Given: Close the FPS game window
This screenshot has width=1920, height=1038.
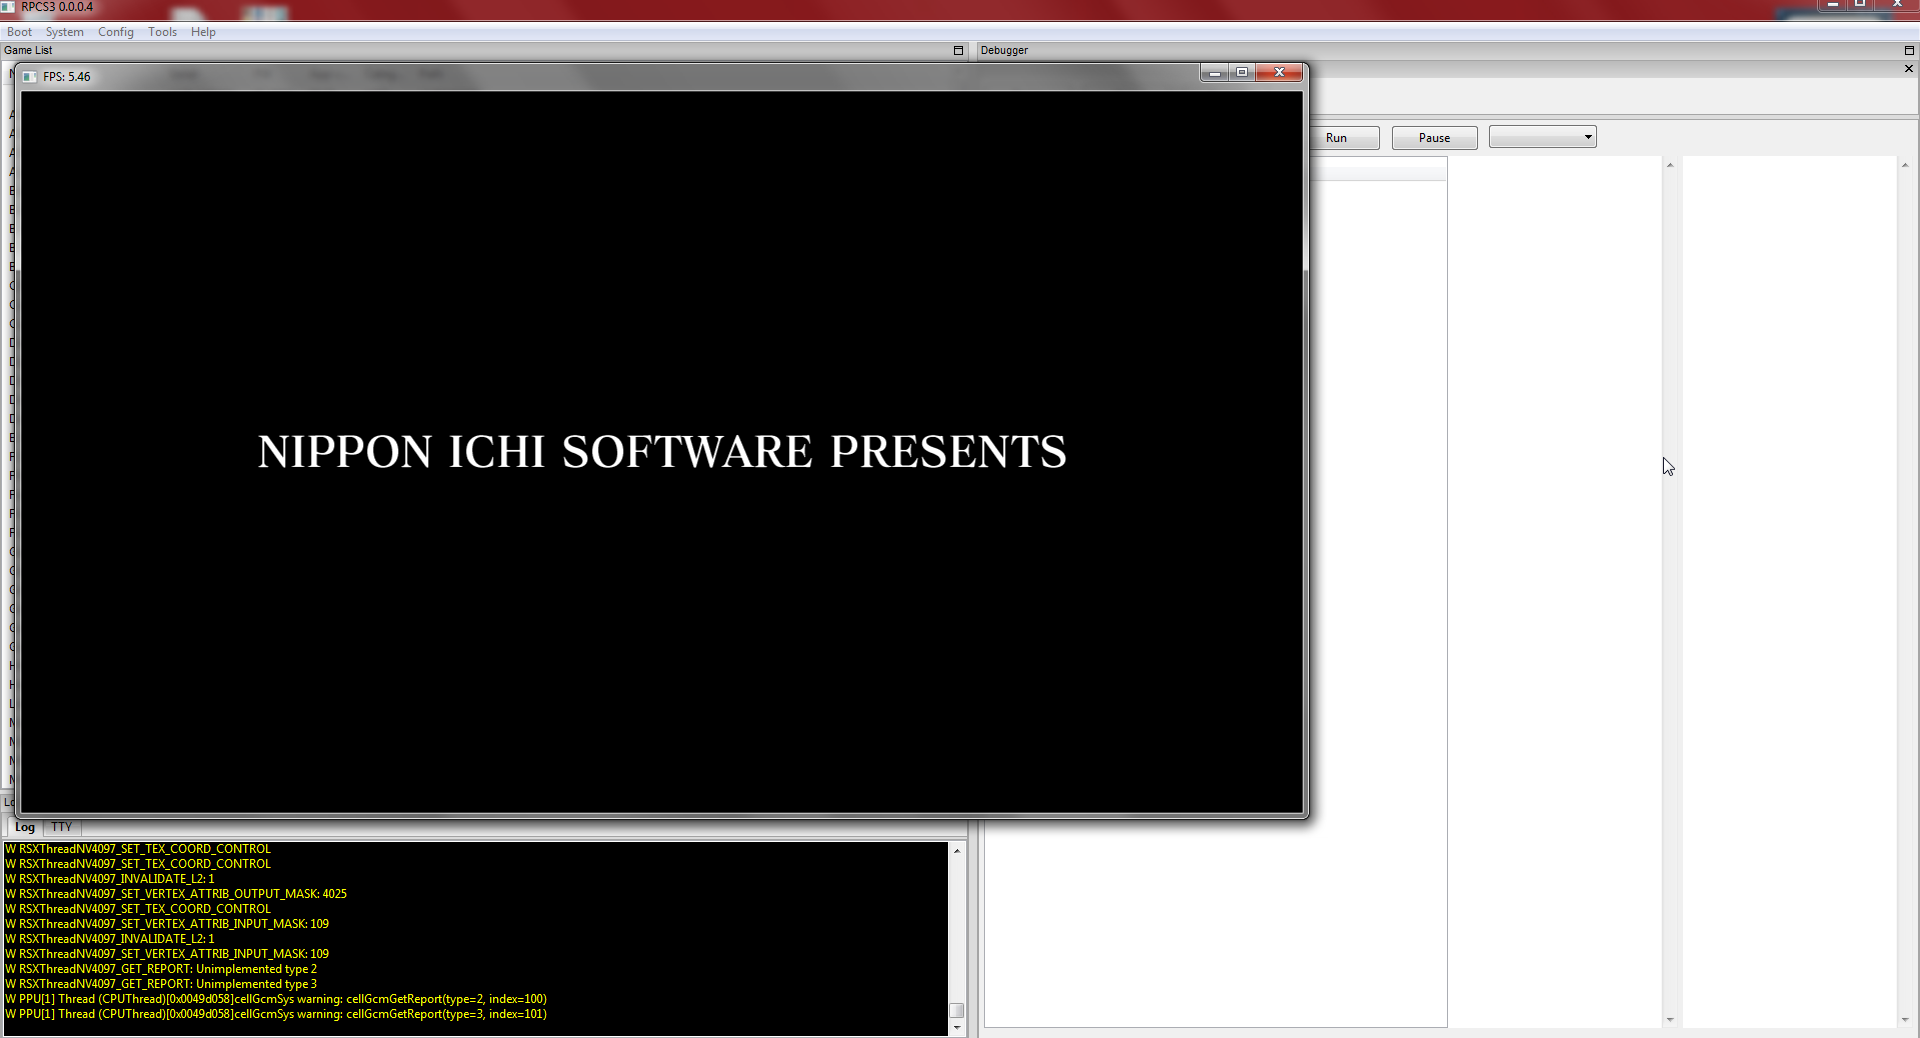Looking at the screenshot, I should 1279,73.
